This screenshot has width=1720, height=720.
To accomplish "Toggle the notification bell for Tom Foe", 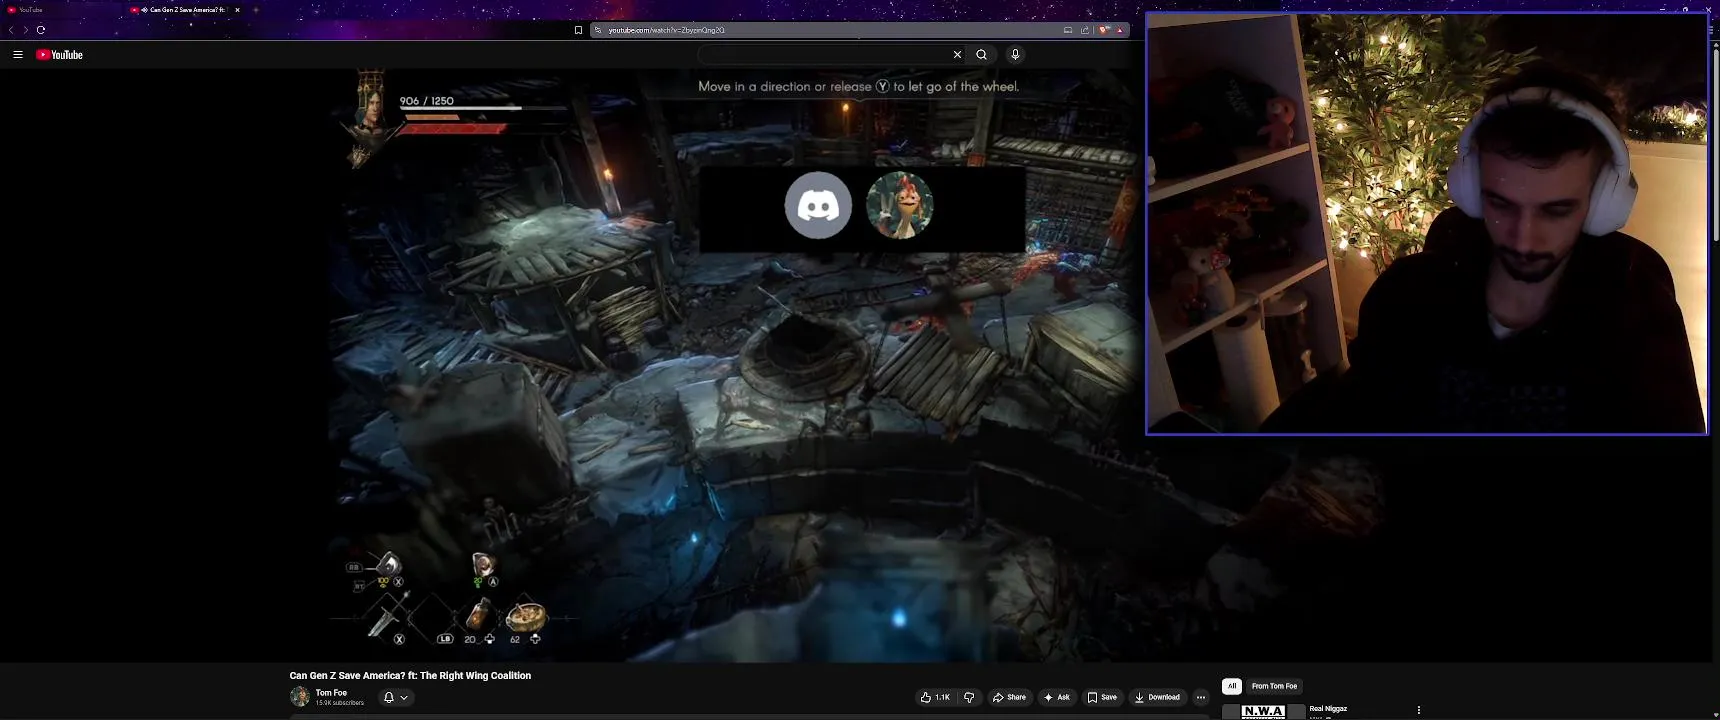I will [x=389, y=697].
